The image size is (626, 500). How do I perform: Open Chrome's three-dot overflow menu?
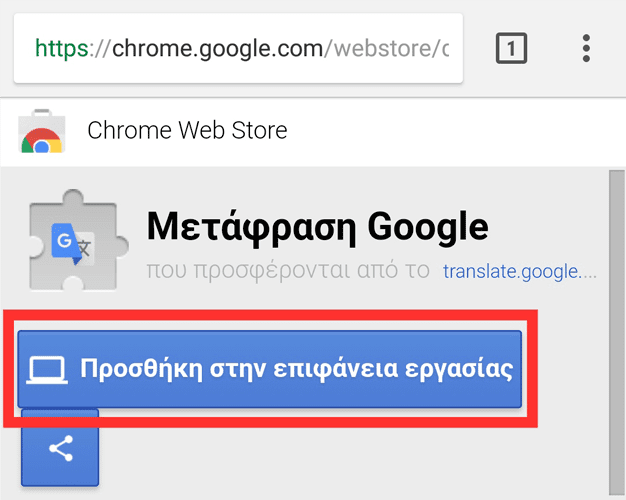pos(586,48)
